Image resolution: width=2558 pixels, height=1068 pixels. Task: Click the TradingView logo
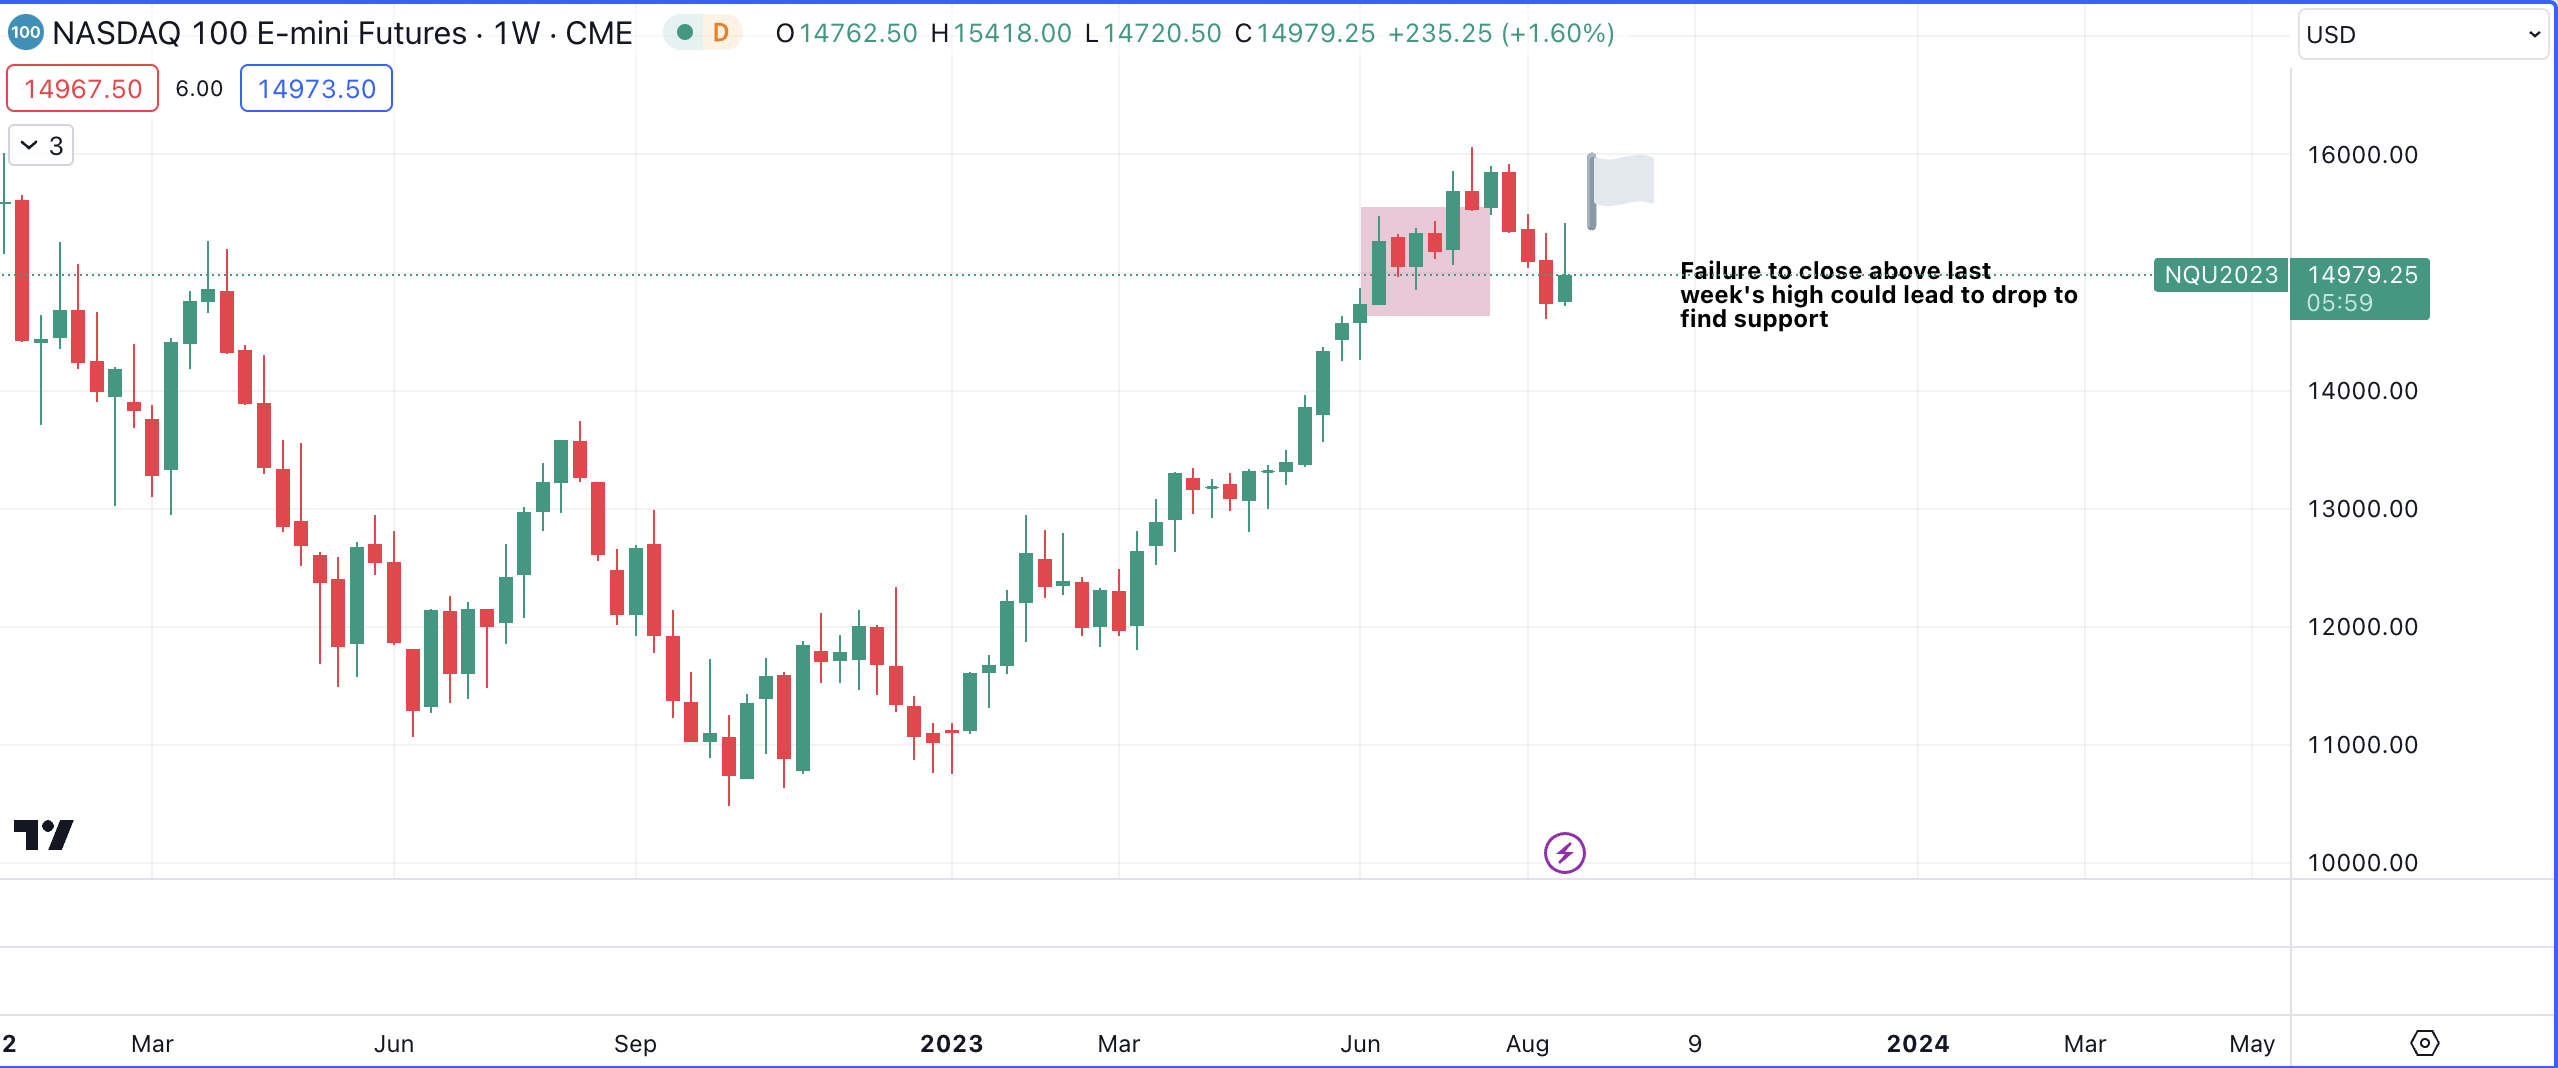(x=44, y=835)
